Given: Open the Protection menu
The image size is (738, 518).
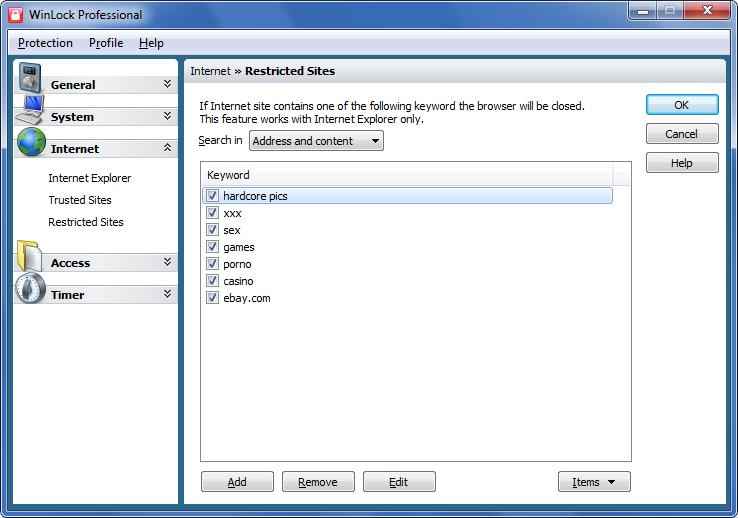Looking at the screenshot, I should point(45,43).
